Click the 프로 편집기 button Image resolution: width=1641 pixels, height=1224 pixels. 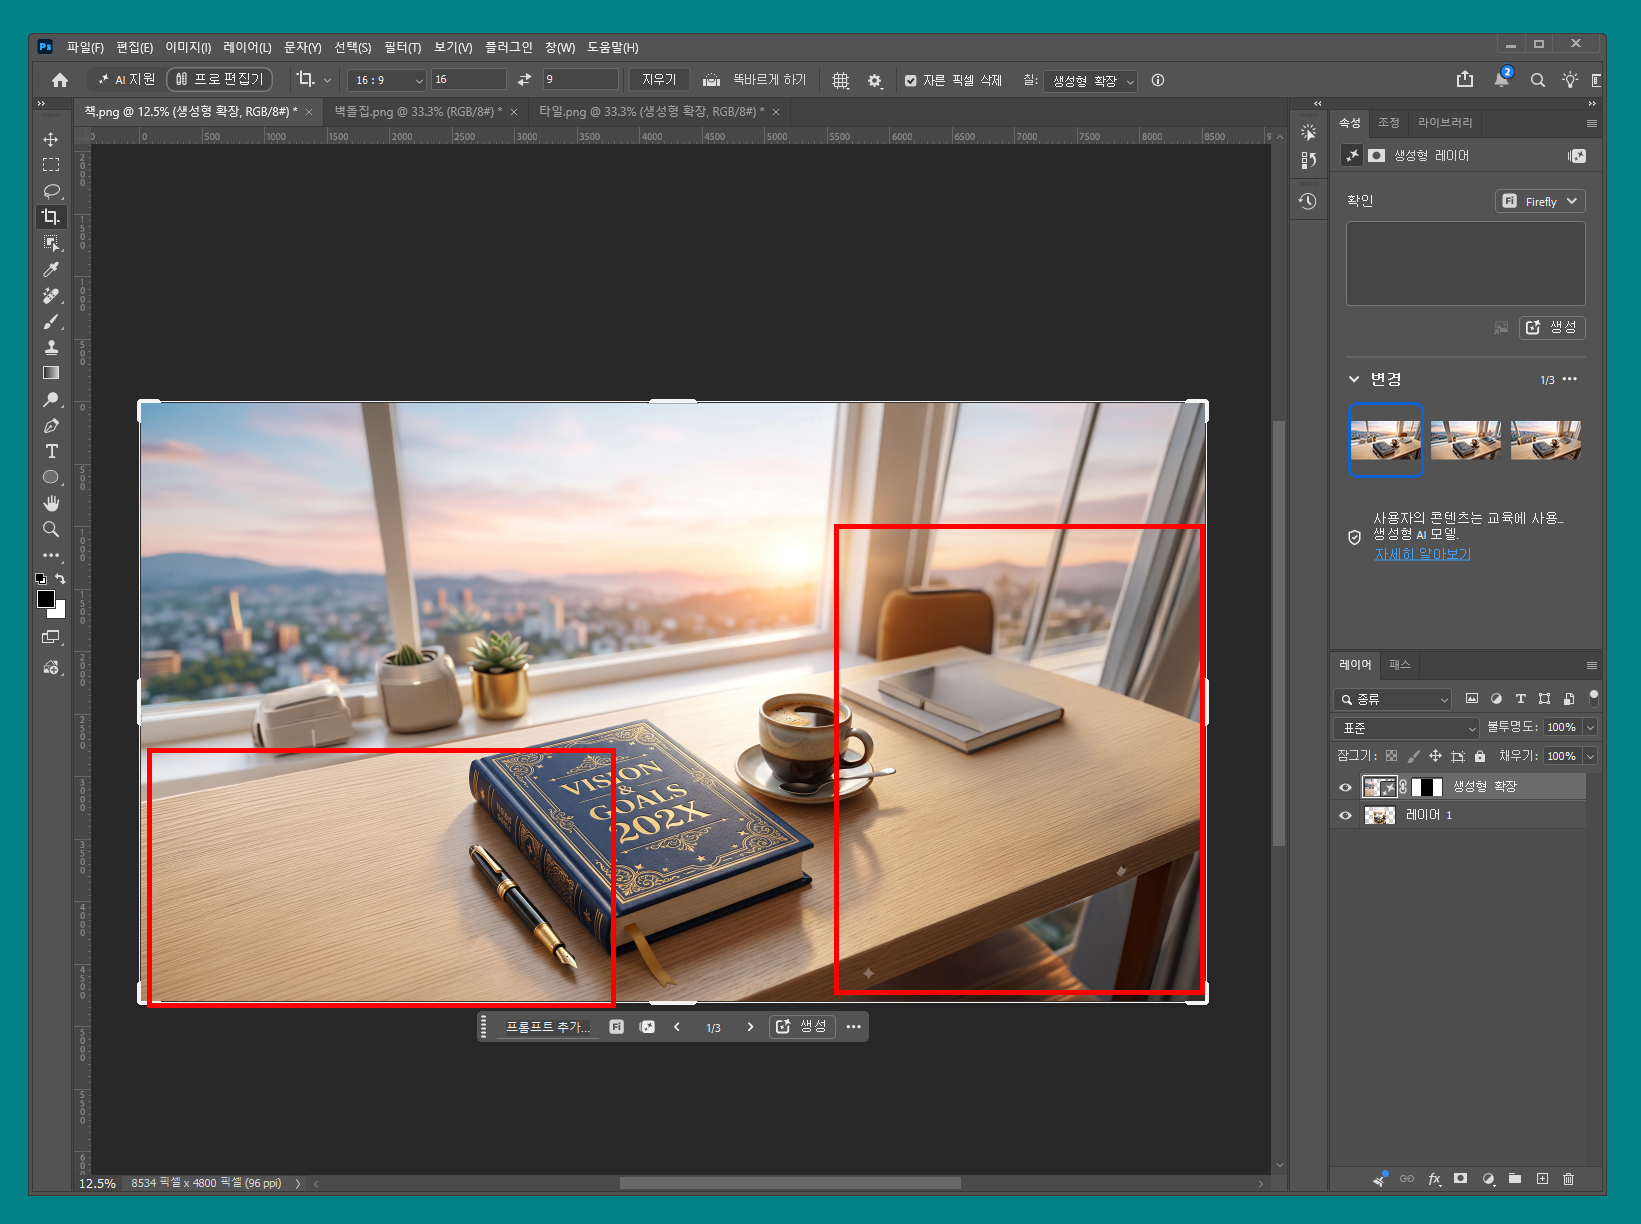220,79
